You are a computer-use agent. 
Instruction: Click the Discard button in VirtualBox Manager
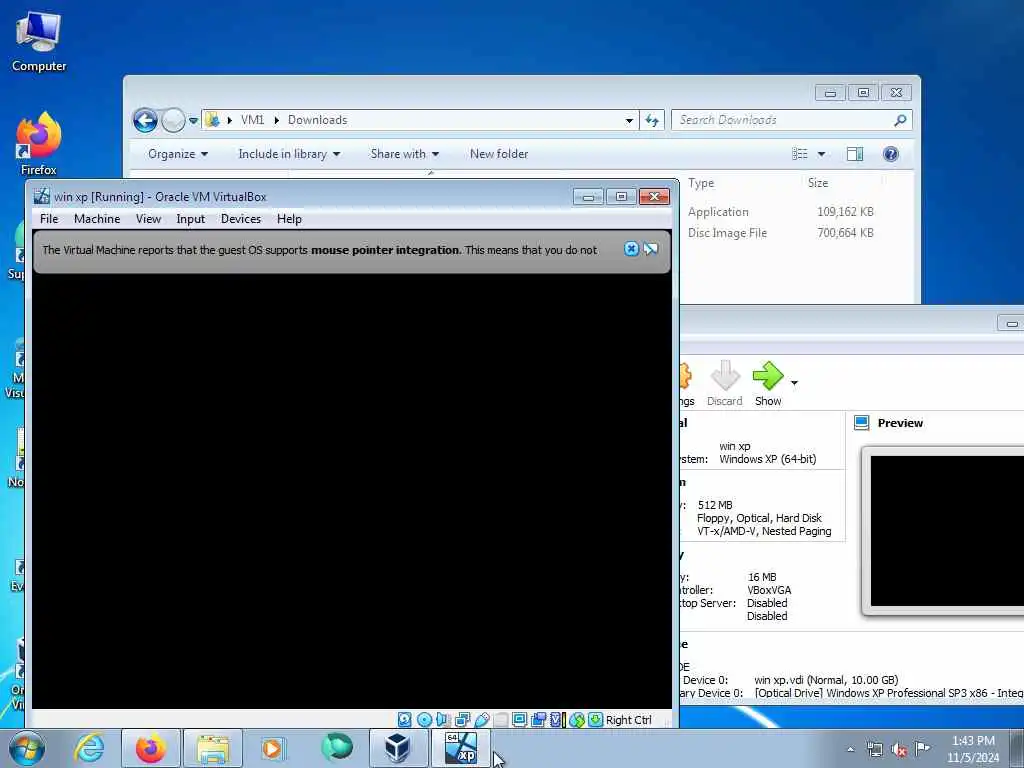725,384
